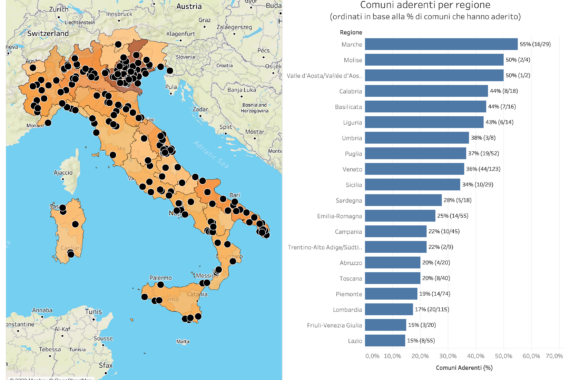Click the 'Bari' city label on the map
570x380 pixels.
235,195
